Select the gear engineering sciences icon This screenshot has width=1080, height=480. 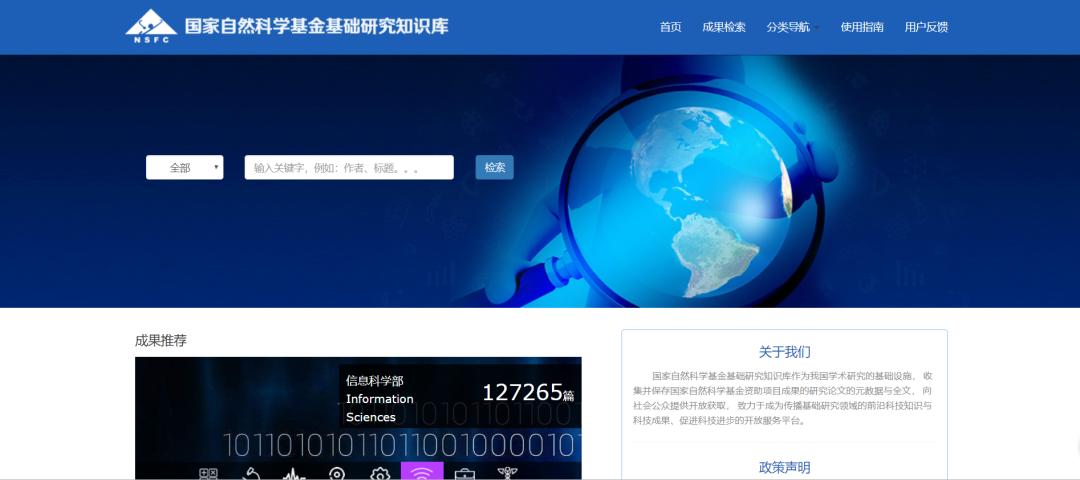pos(380,473)
